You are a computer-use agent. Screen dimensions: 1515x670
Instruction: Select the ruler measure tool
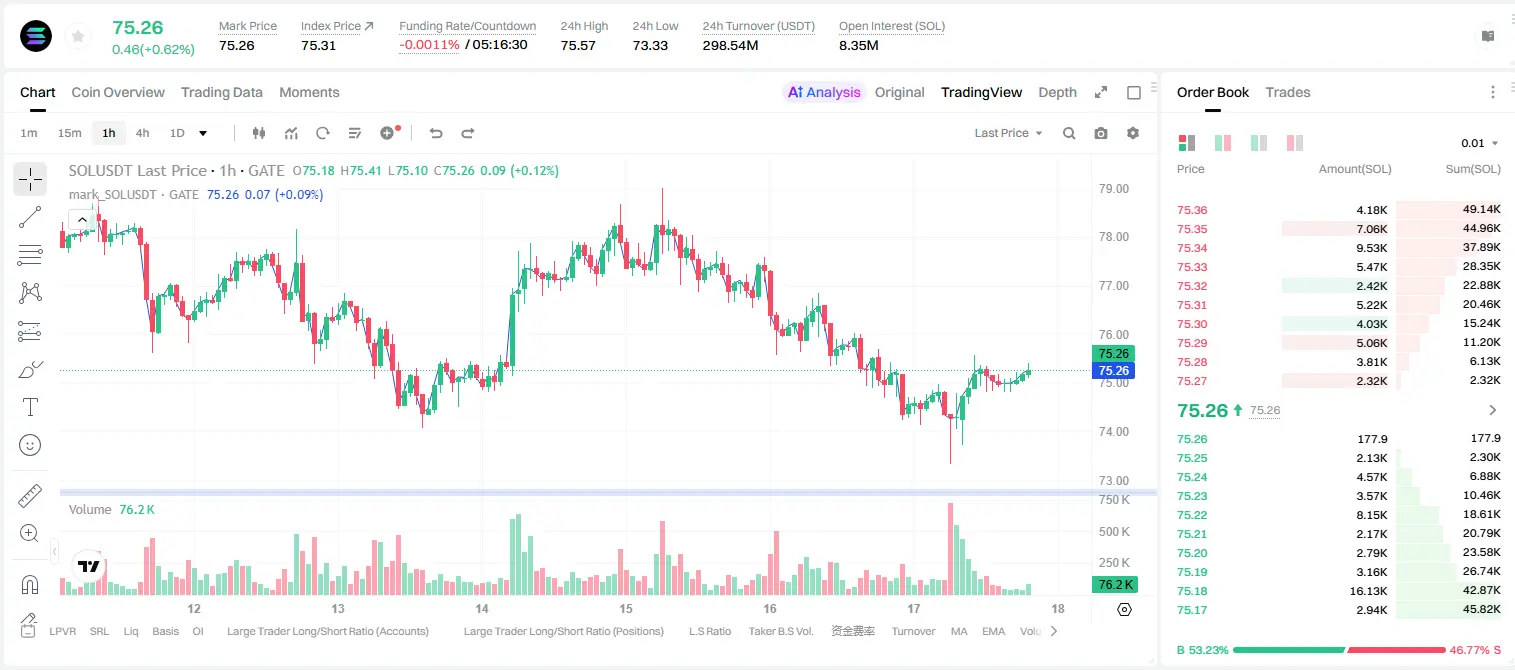[x=30, y=496]
